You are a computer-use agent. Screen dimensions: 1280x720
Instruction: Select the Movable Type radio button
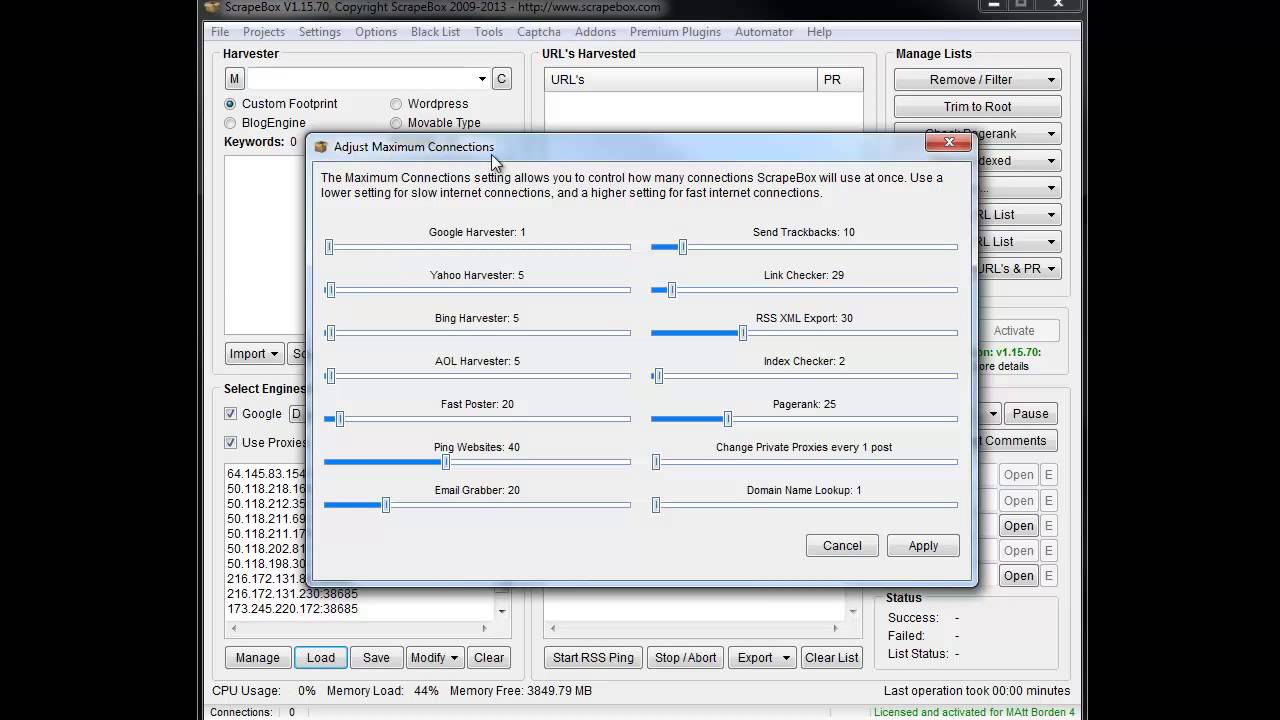pos(396,123)
